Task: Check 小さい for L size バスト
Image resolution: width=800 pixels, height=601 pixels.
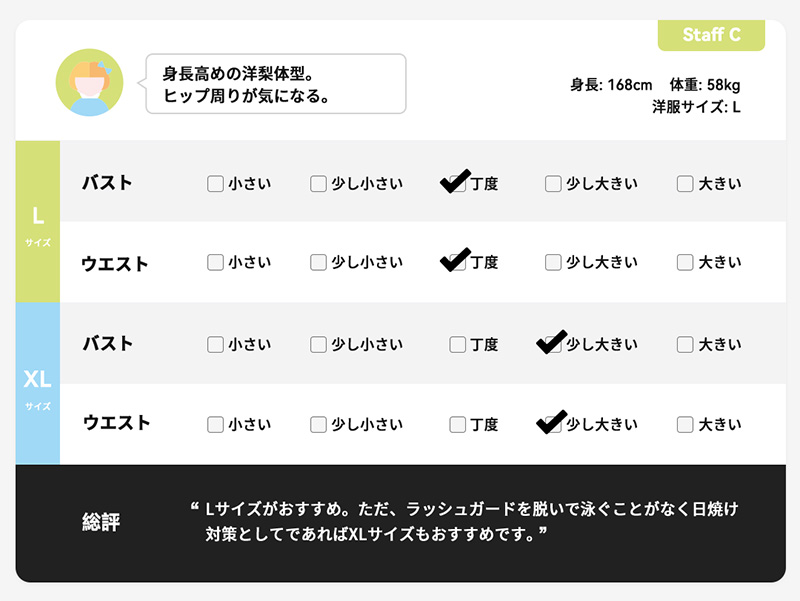Action: click(x=215, y=184)
